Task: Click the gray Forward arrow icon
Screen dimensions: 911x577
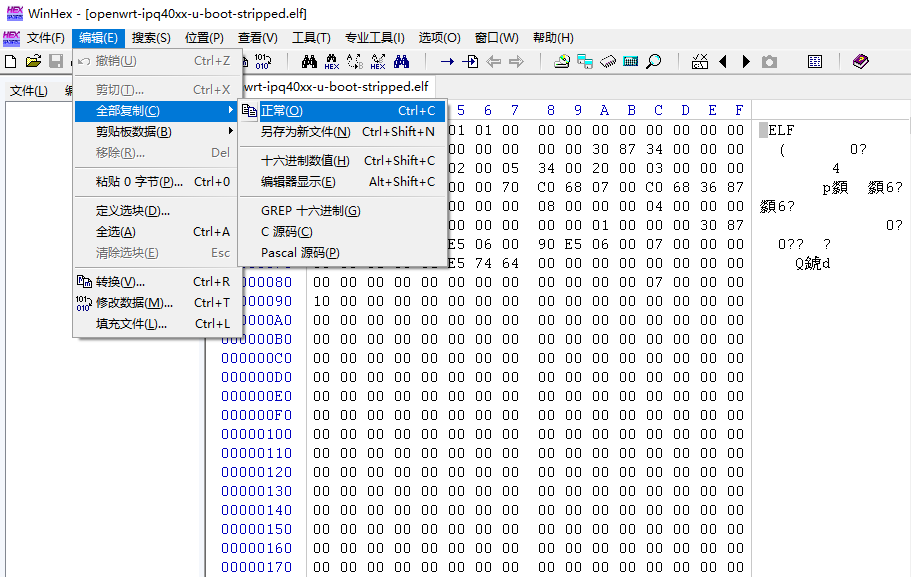Action: [x=517, y=62]
